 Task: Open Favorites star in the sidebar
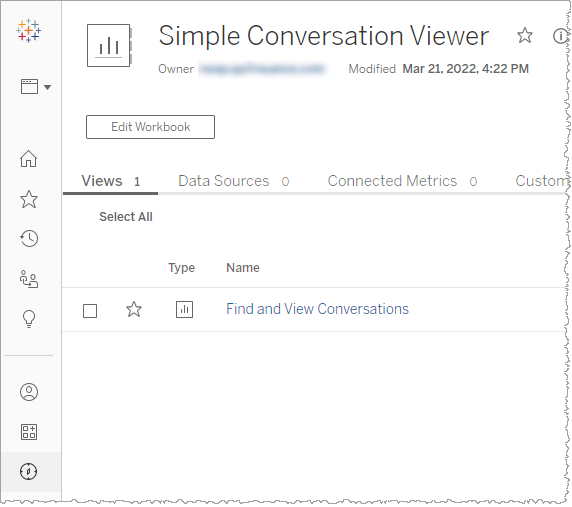28,199
